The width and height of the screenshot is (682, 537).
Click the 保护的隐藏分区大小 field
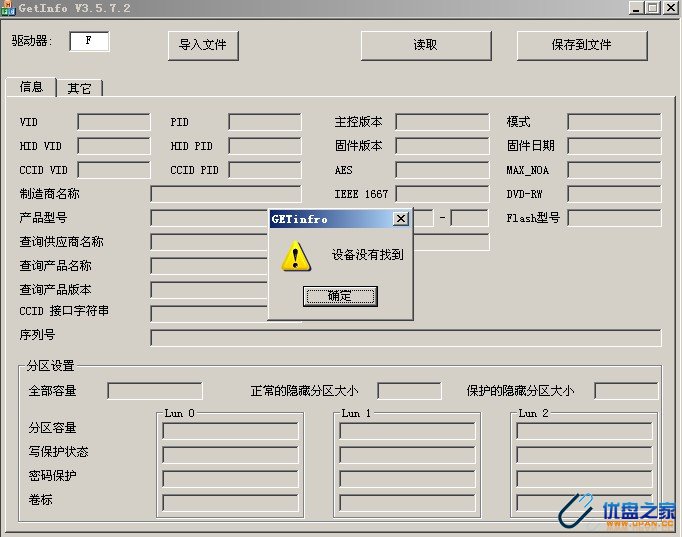[626, 391]
